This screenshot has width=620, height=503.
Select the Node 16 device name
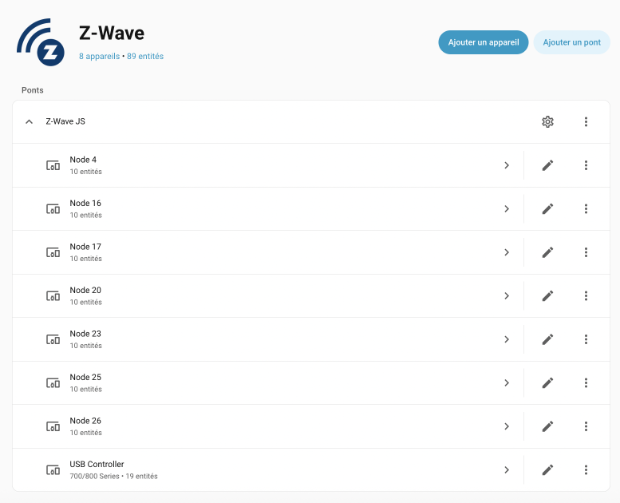click(x=85, y=203)
